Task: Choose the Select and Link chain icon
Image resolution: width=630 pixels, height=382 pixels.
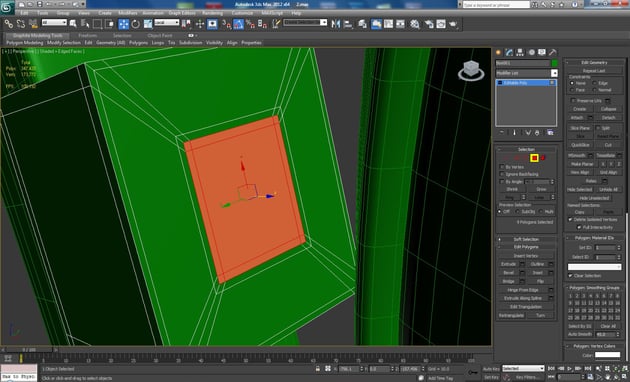Action: pyautogui.click(x=8, y=24)
